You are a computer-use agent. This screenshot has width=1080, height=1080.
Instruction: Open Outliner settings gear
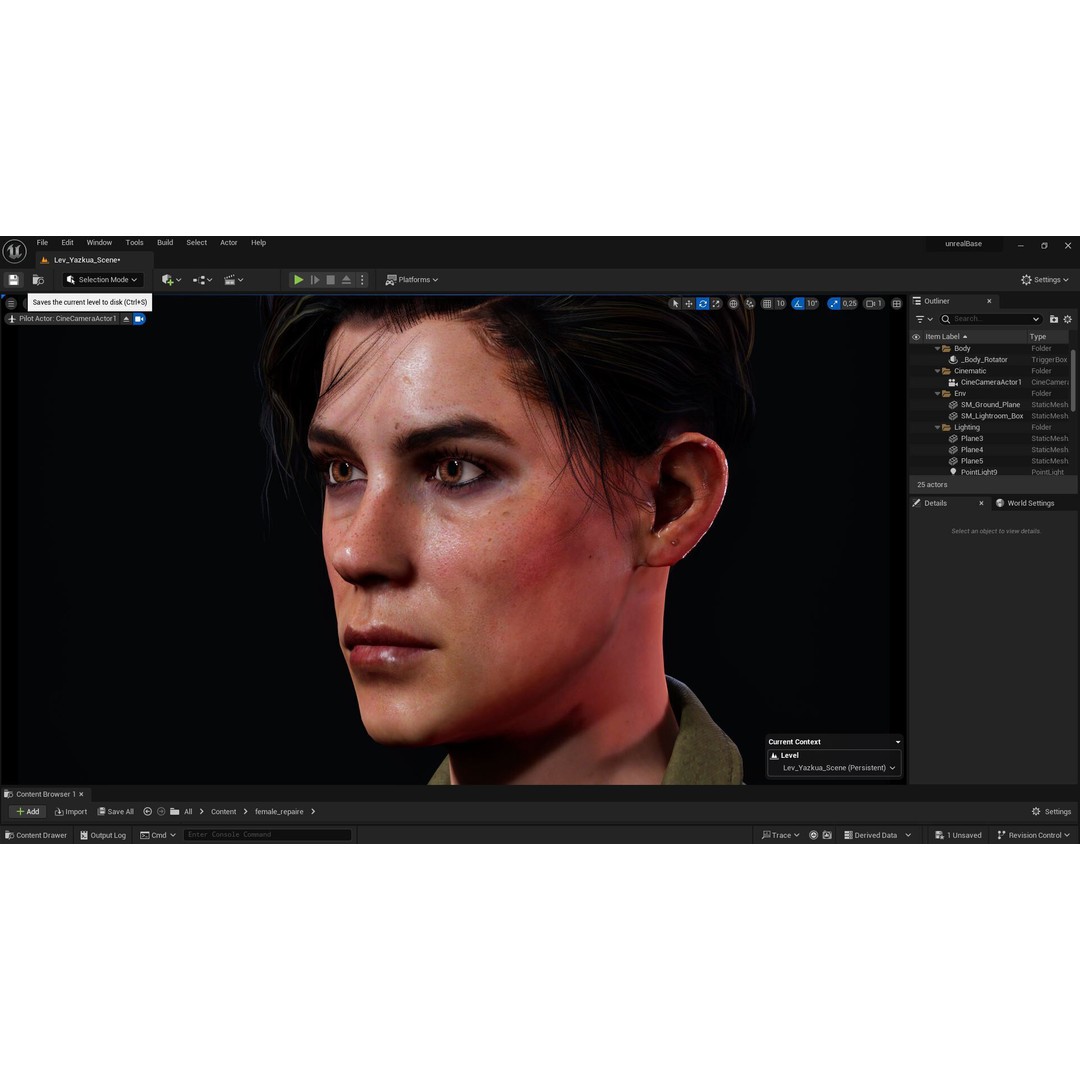click(1068, 319)
